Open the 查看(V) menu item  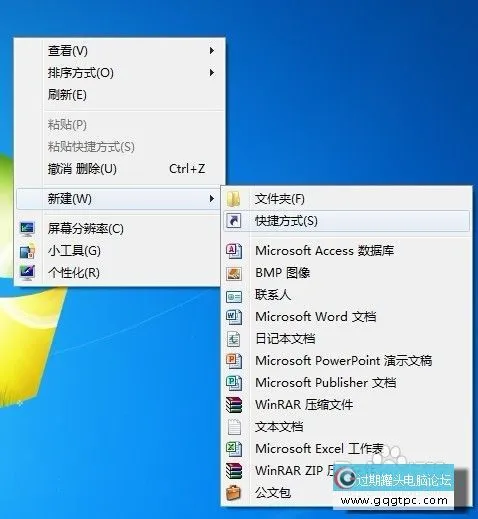(x=119, y=51)
